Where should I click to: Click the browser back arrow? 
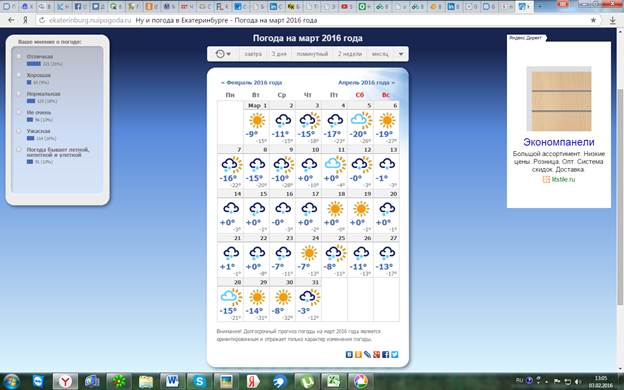coord(11,20)
